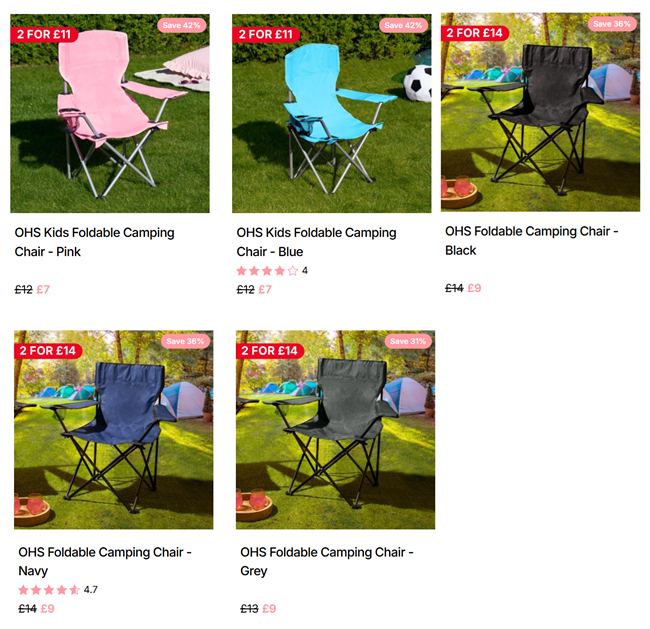The height and width of the screenshot is (629, 650).
Task: Open the grey foldable camping chair image
Action: point(335,430)
